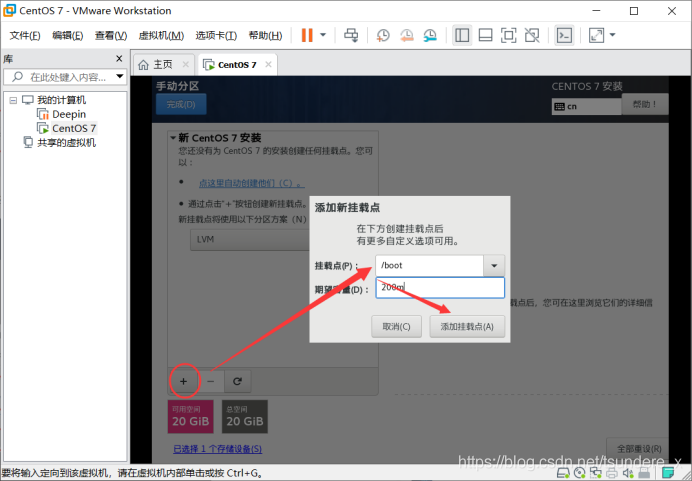Click the 点这里自动创建他们 link
Viewport: 692px width, 481px height.
point(252,183)
